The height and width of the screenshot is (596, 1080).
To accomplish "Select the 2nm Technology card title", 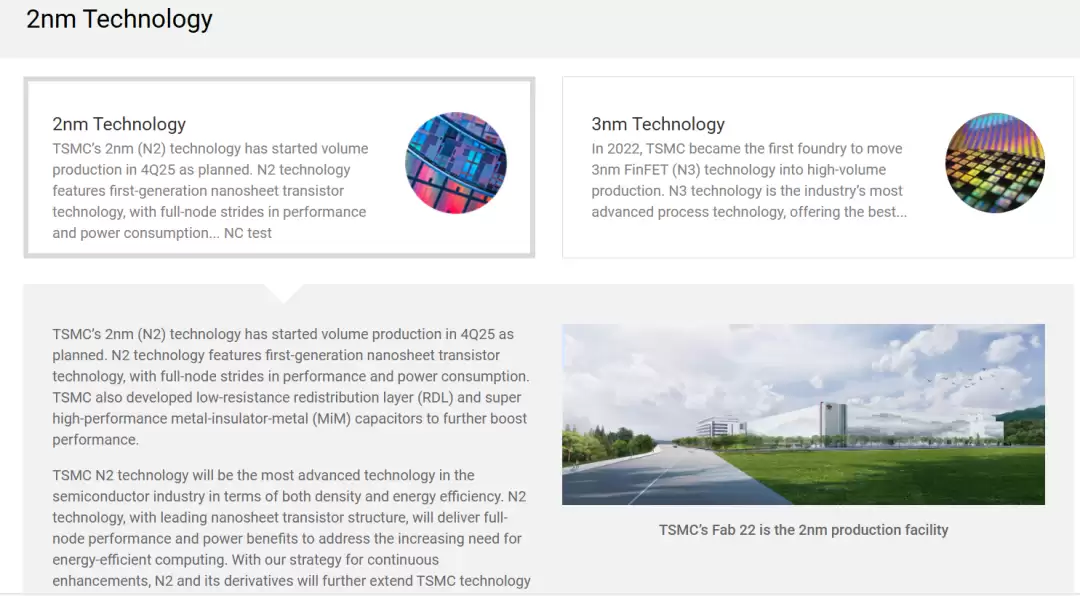I will [x=119, y=124].
